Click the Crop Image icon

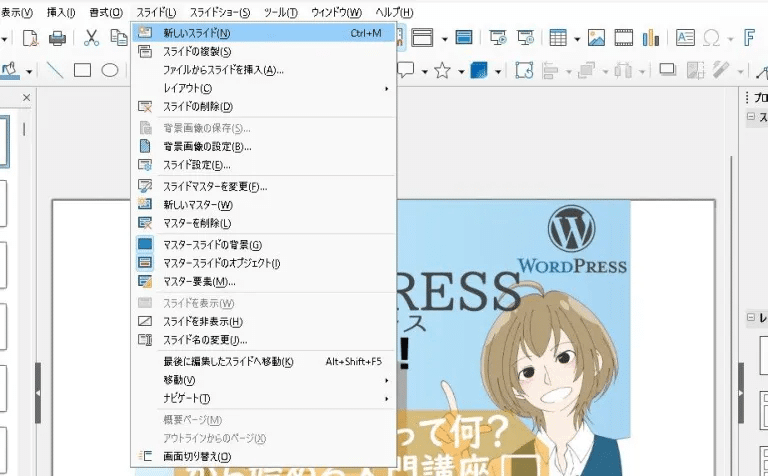point(695,71)
